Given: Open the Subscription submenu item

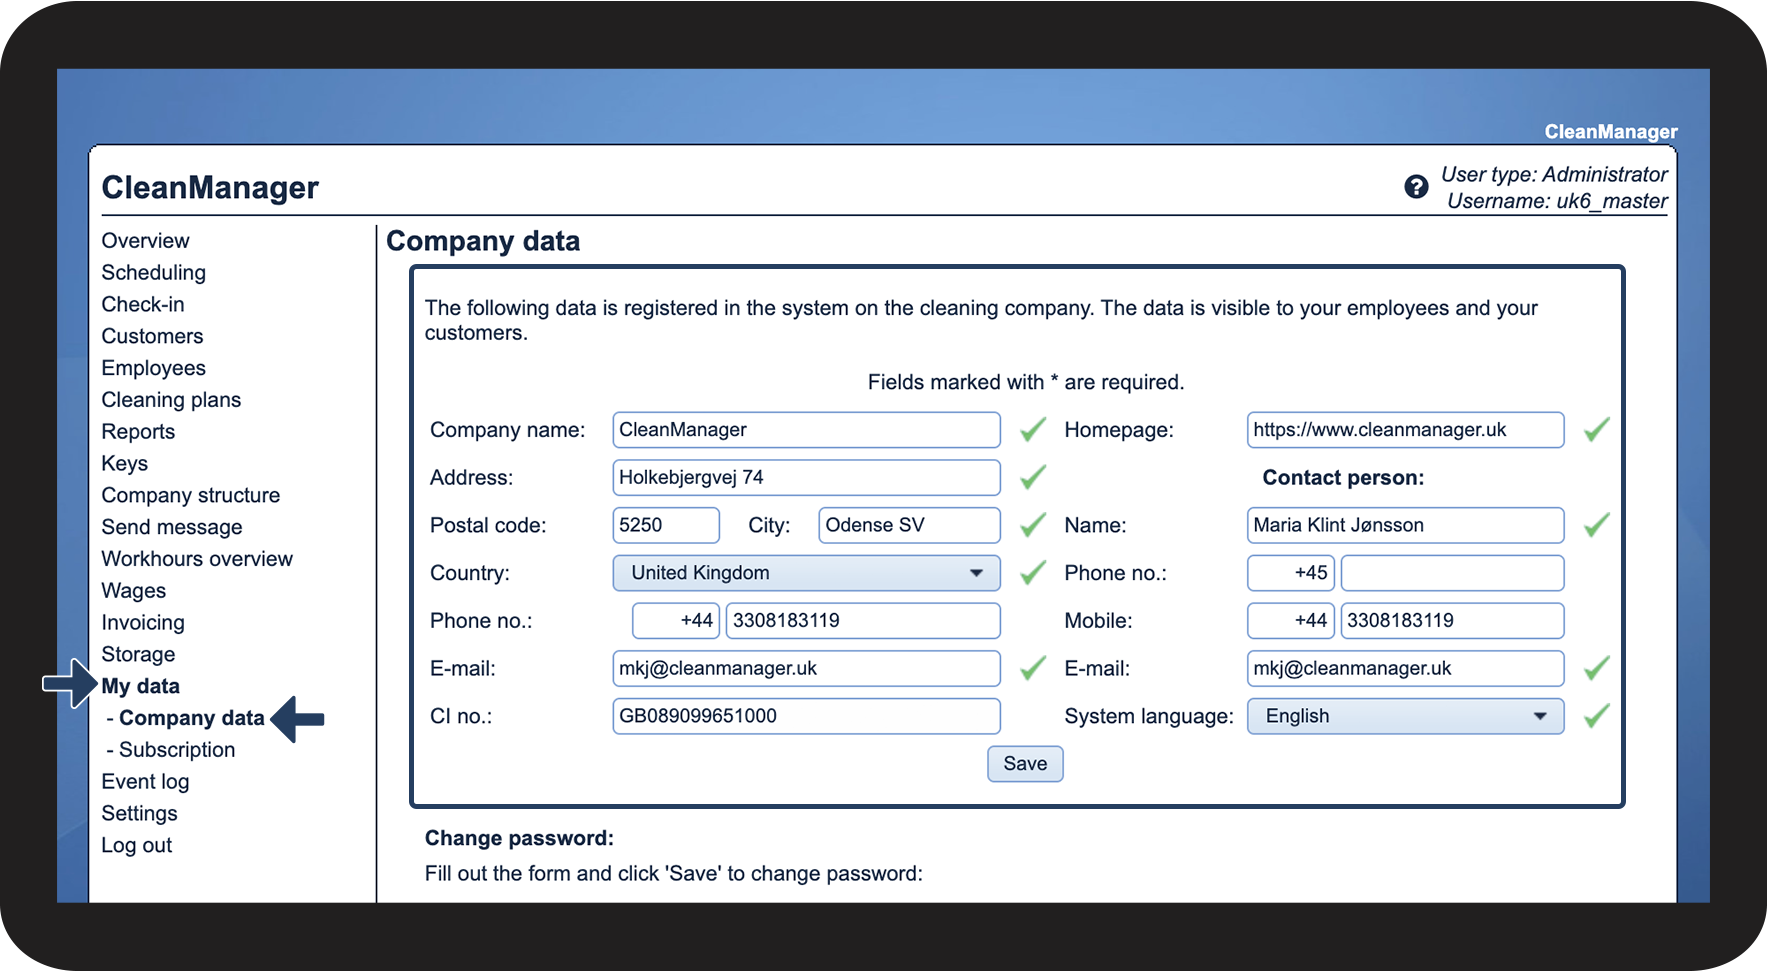Looking at the screenshot, I should click(176, 750).
